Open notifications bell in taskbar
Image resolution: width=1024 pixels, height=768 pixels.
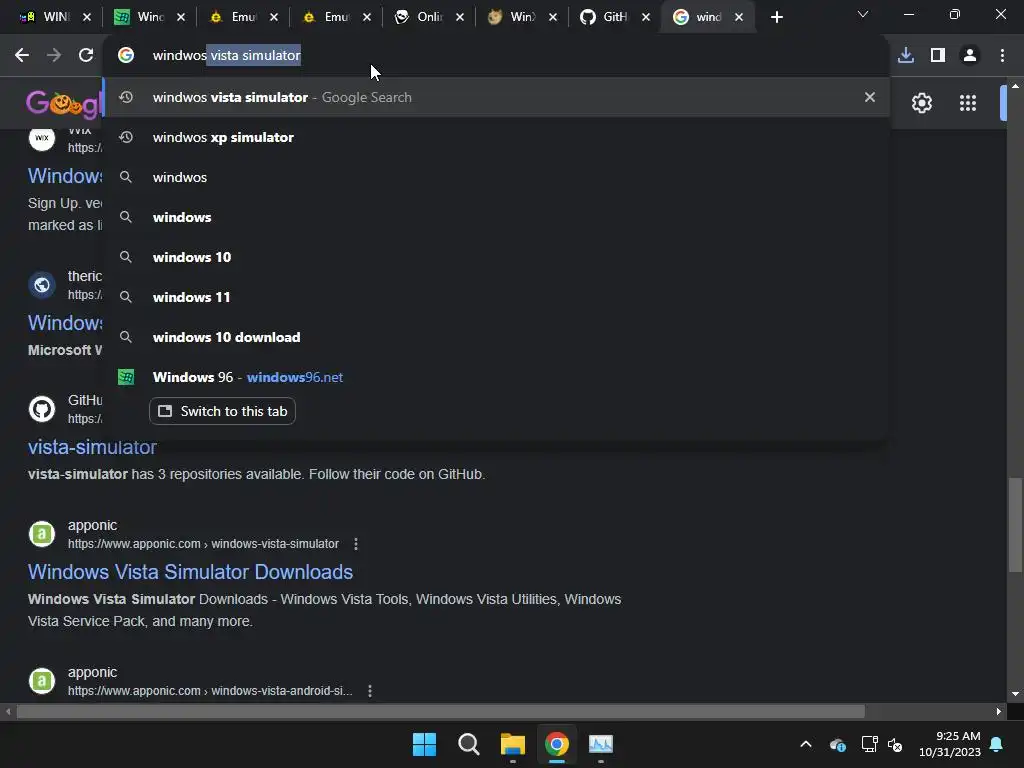coord(997,744)
